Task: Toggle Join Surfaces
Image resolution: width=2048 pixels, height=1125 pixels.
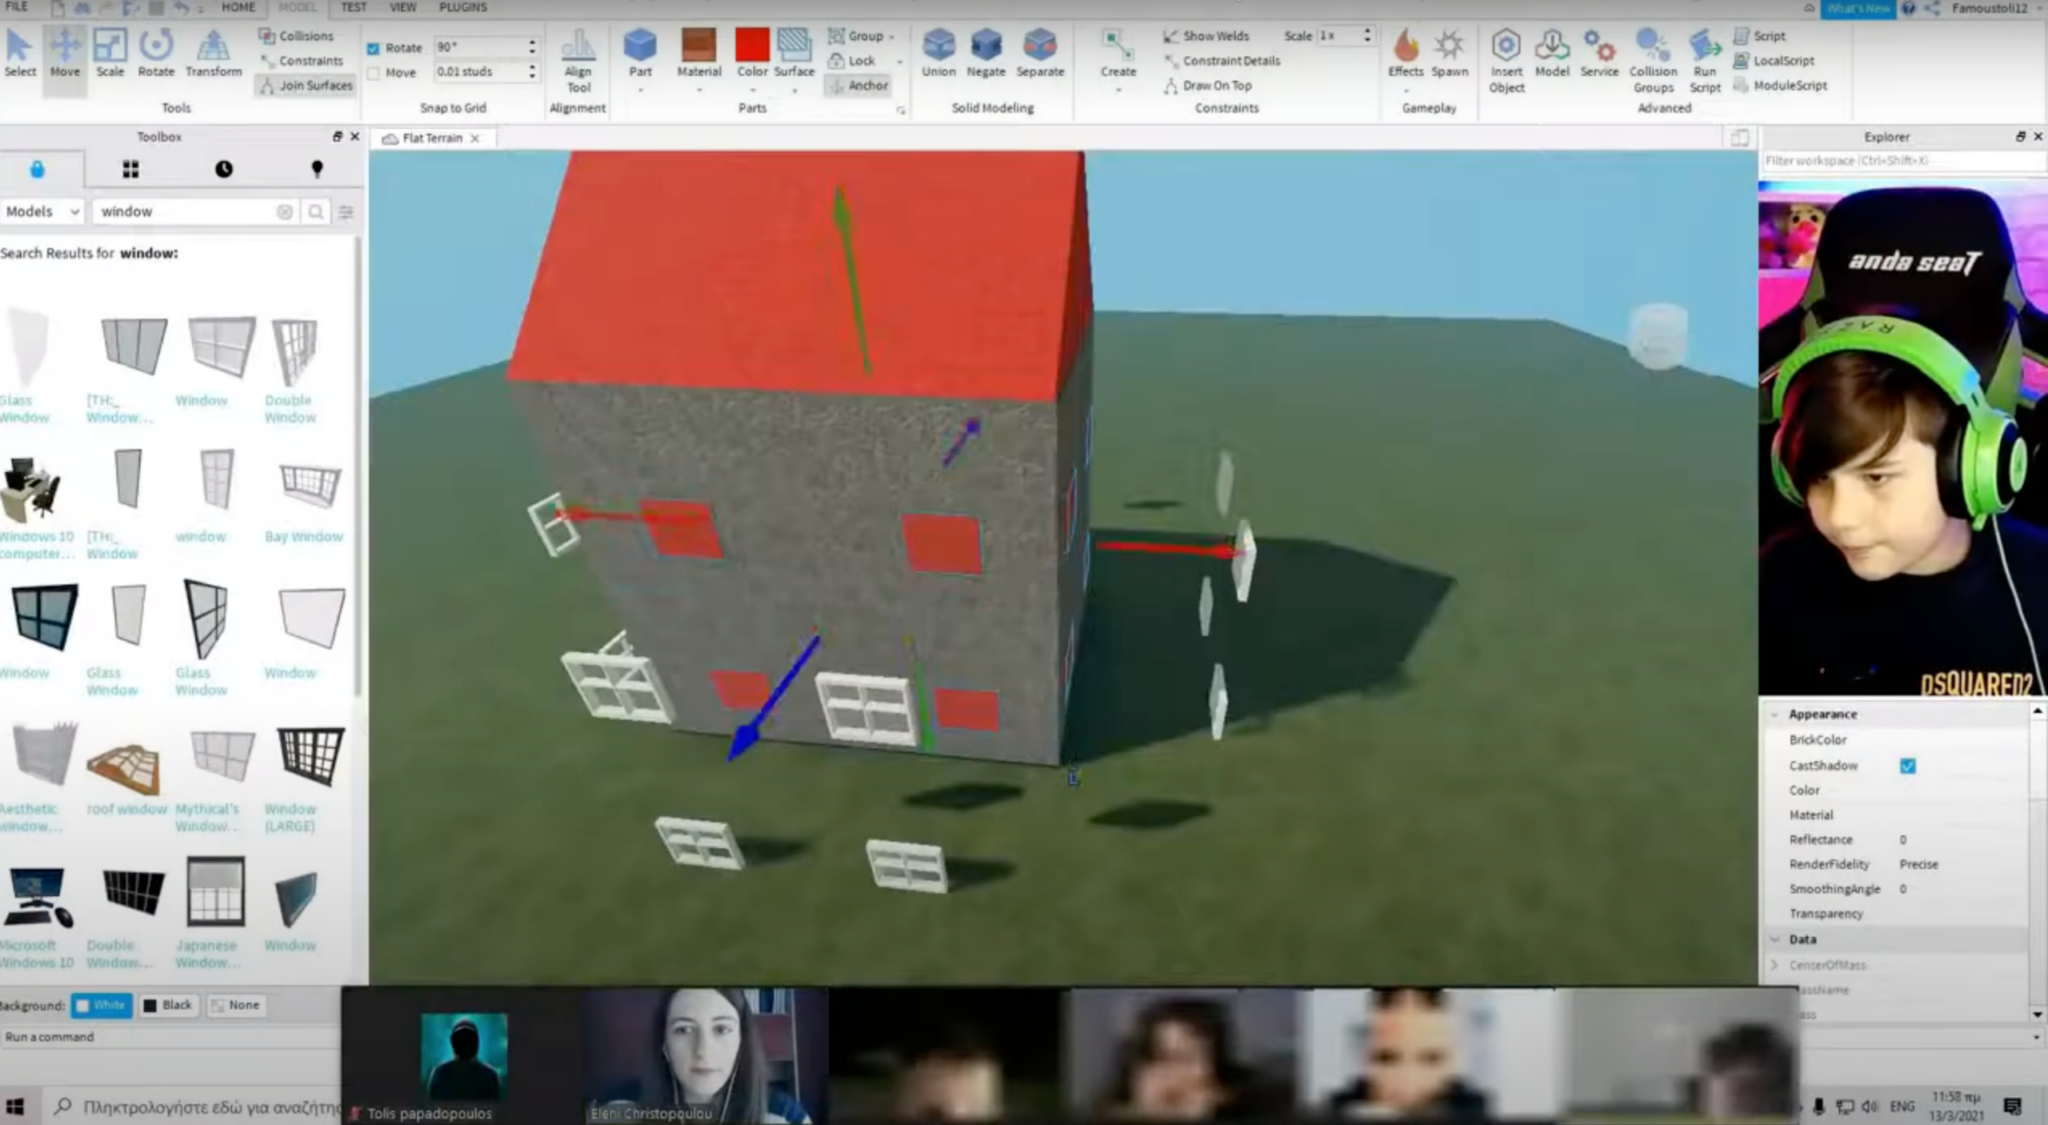Action: [x=306, y=86]
